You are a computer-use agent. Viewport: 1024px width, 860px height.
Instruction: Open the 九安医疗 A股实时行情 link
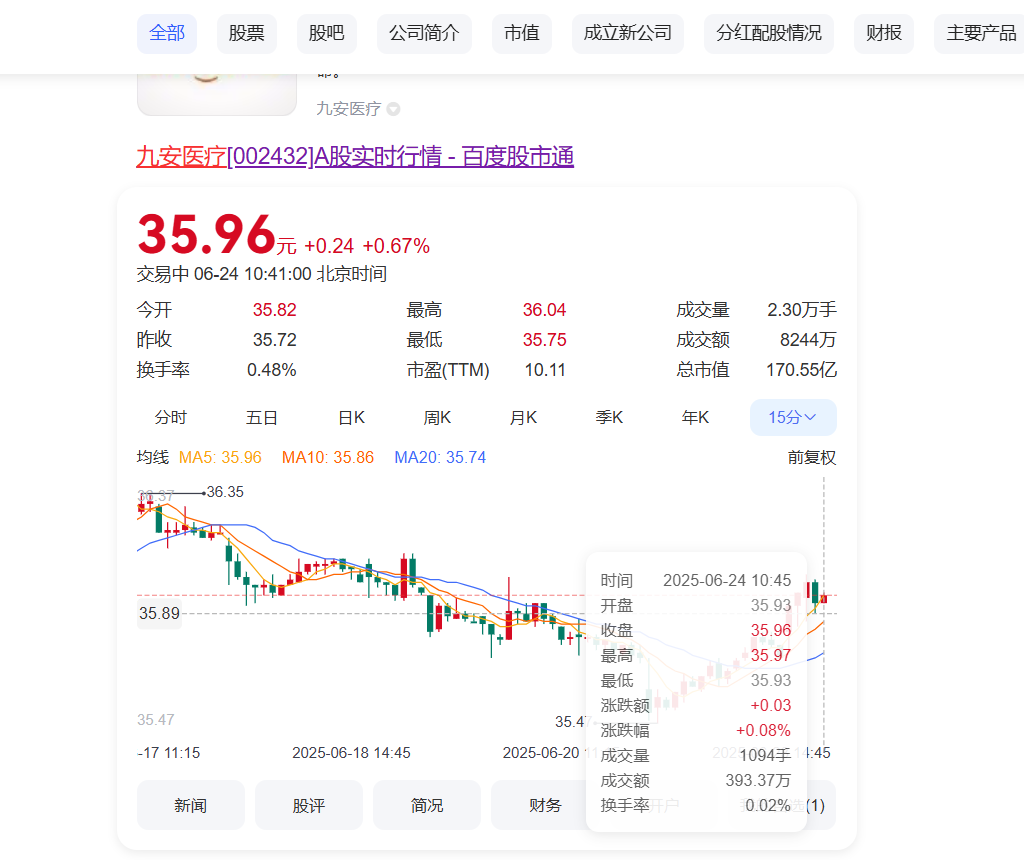coord(355,157)
